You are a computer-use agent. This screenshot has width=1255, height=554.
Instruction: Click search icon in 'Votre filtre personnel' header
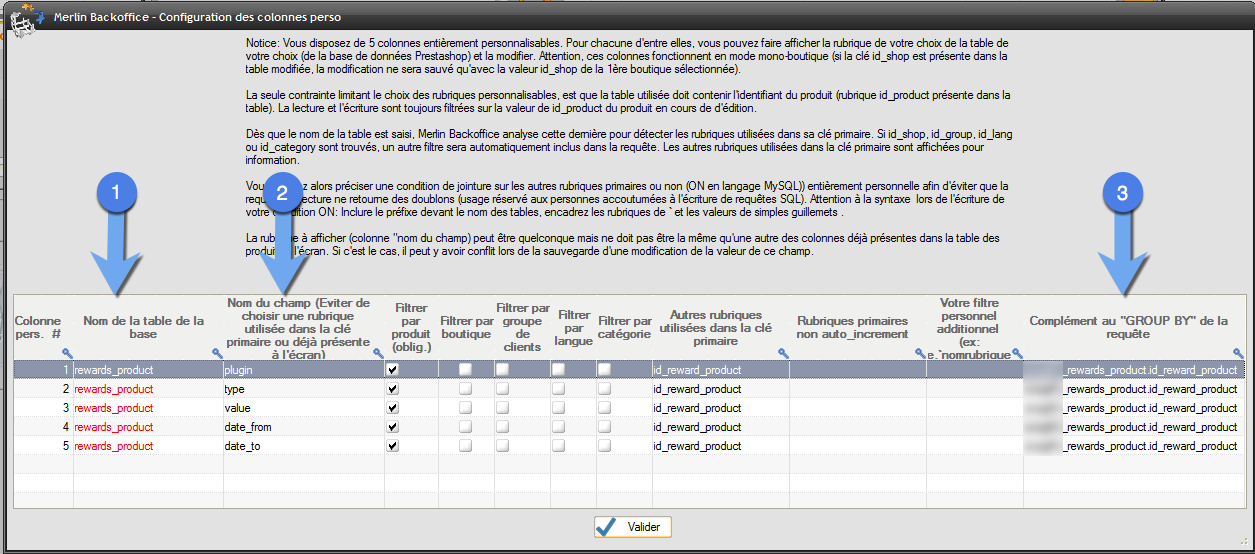click(1017, 353)
